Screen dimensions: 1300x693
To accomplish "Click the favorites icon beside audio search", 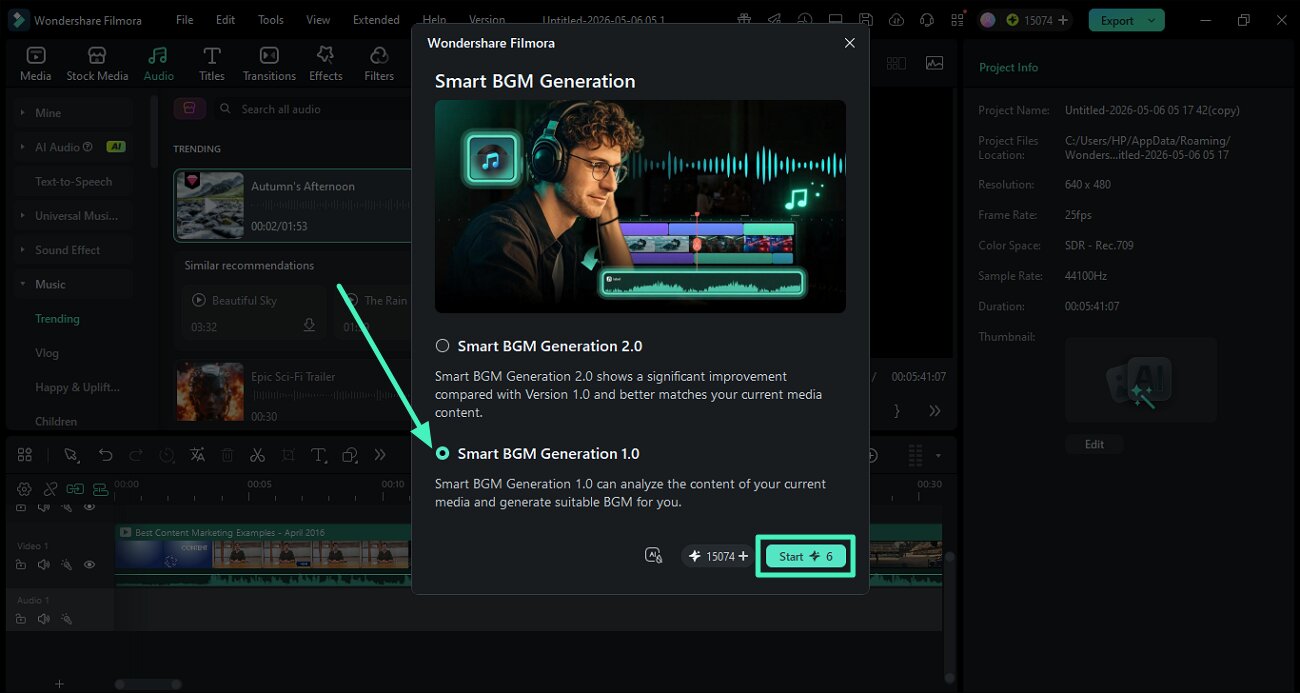I will click(x=190, y=108).
